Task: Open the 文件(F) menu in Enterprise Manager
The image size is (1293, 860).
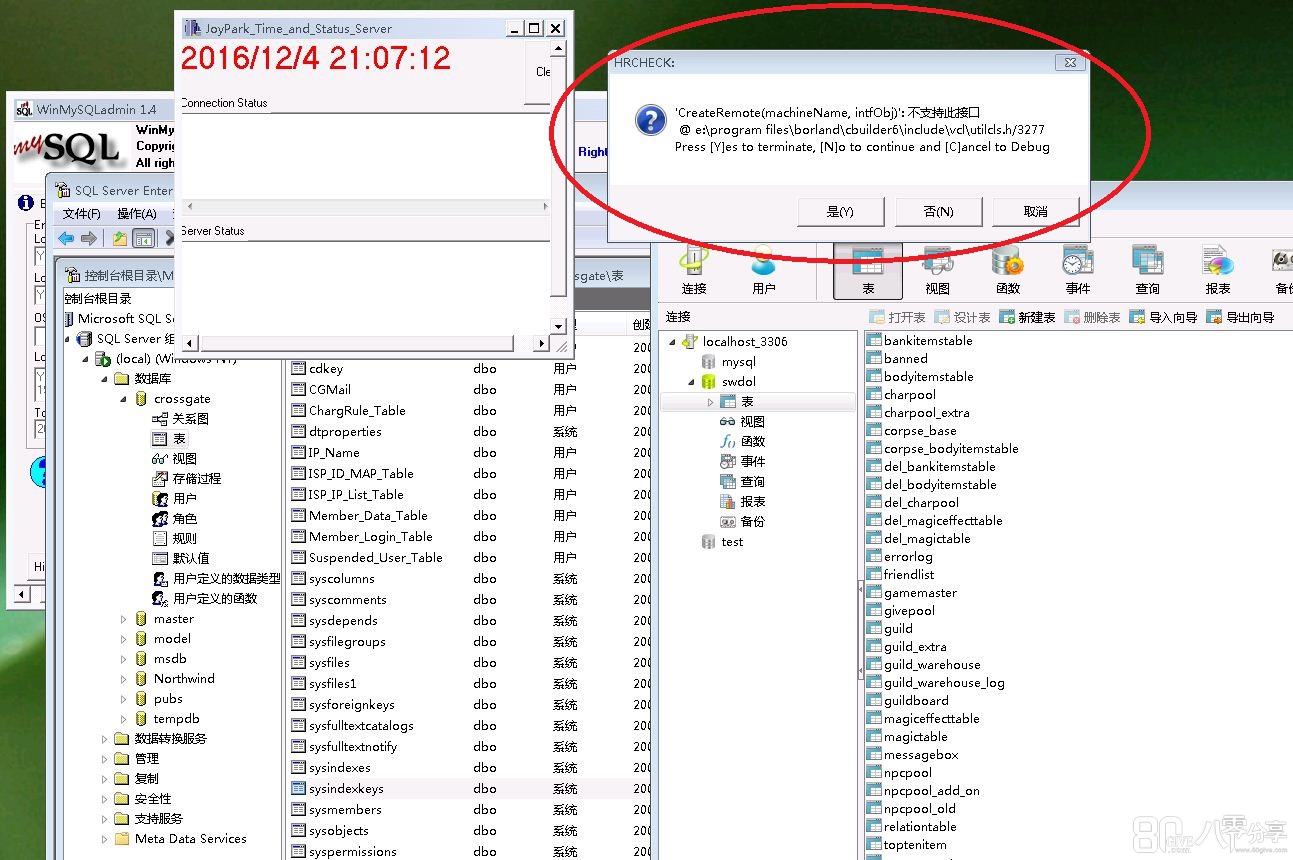Action: click(x=82, y=214)
